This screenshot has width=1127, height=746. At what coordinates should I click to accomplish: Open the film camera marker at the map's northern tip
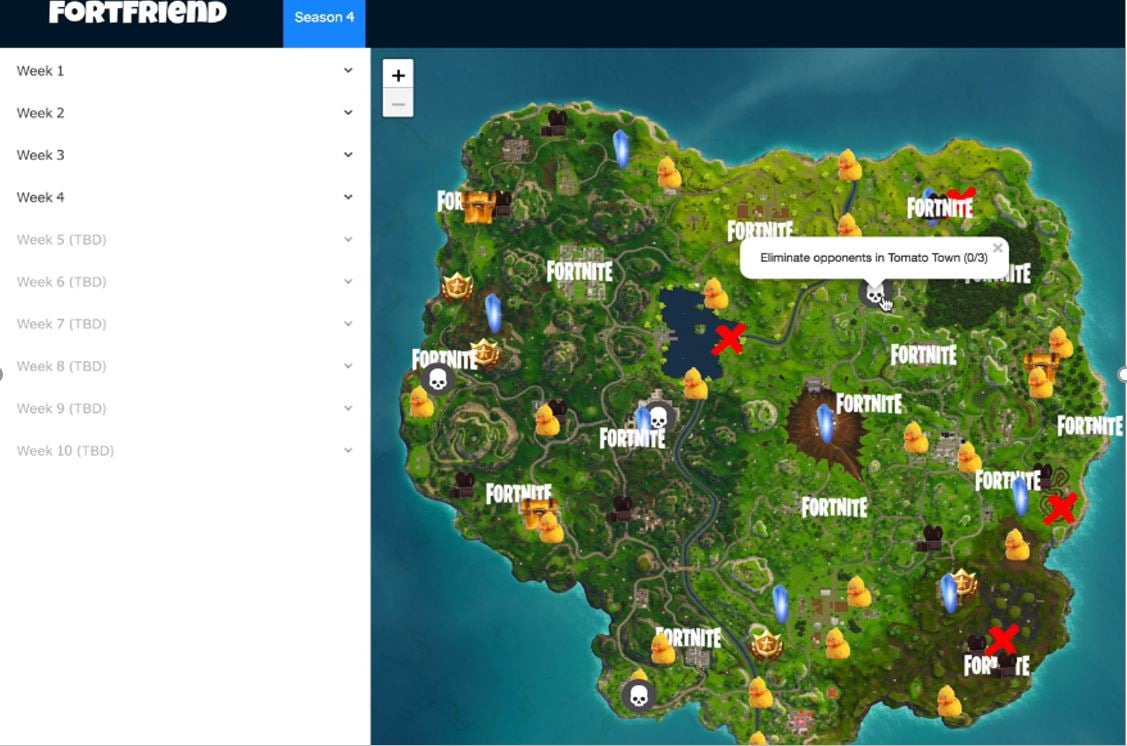pos(556,123)
